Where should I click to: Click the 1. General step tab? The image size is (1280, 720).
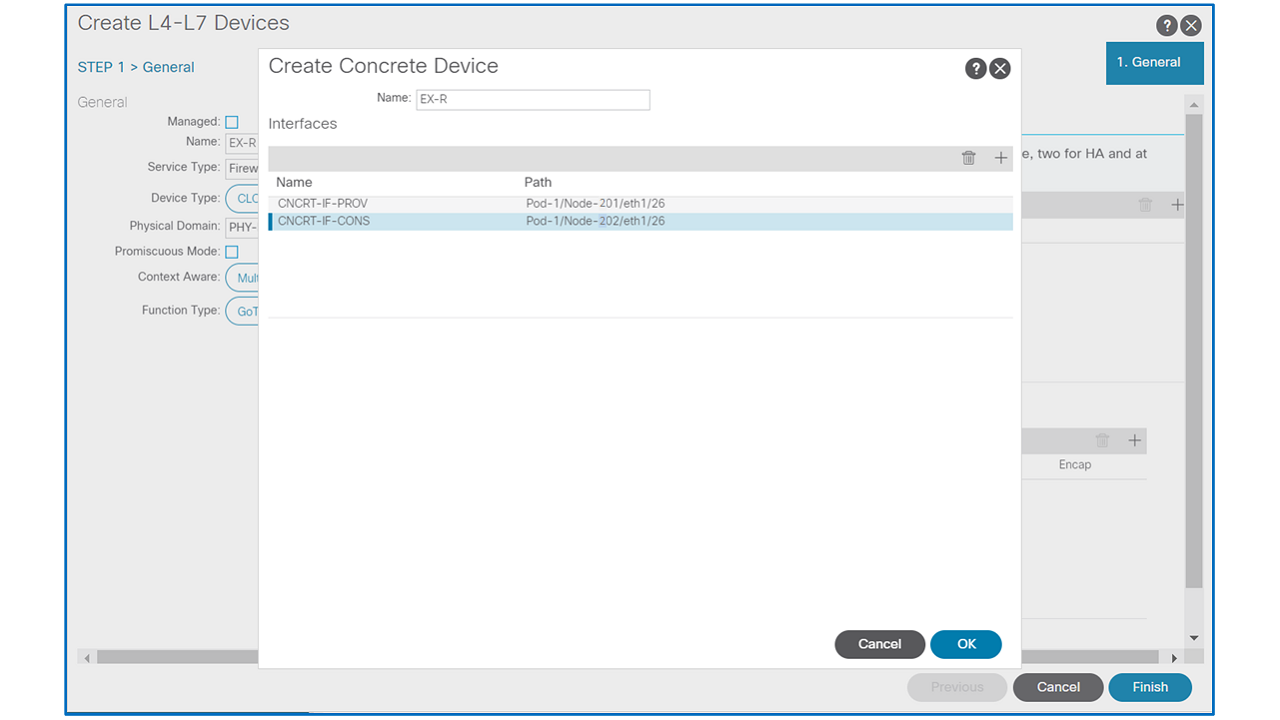coord(1154,63)
